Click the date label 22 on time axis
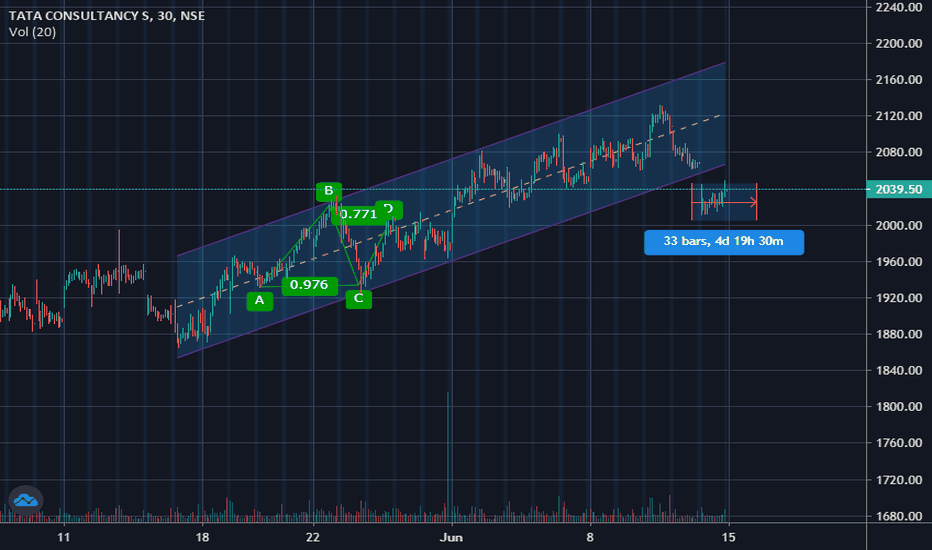932x550 pixels. (313, 538)
